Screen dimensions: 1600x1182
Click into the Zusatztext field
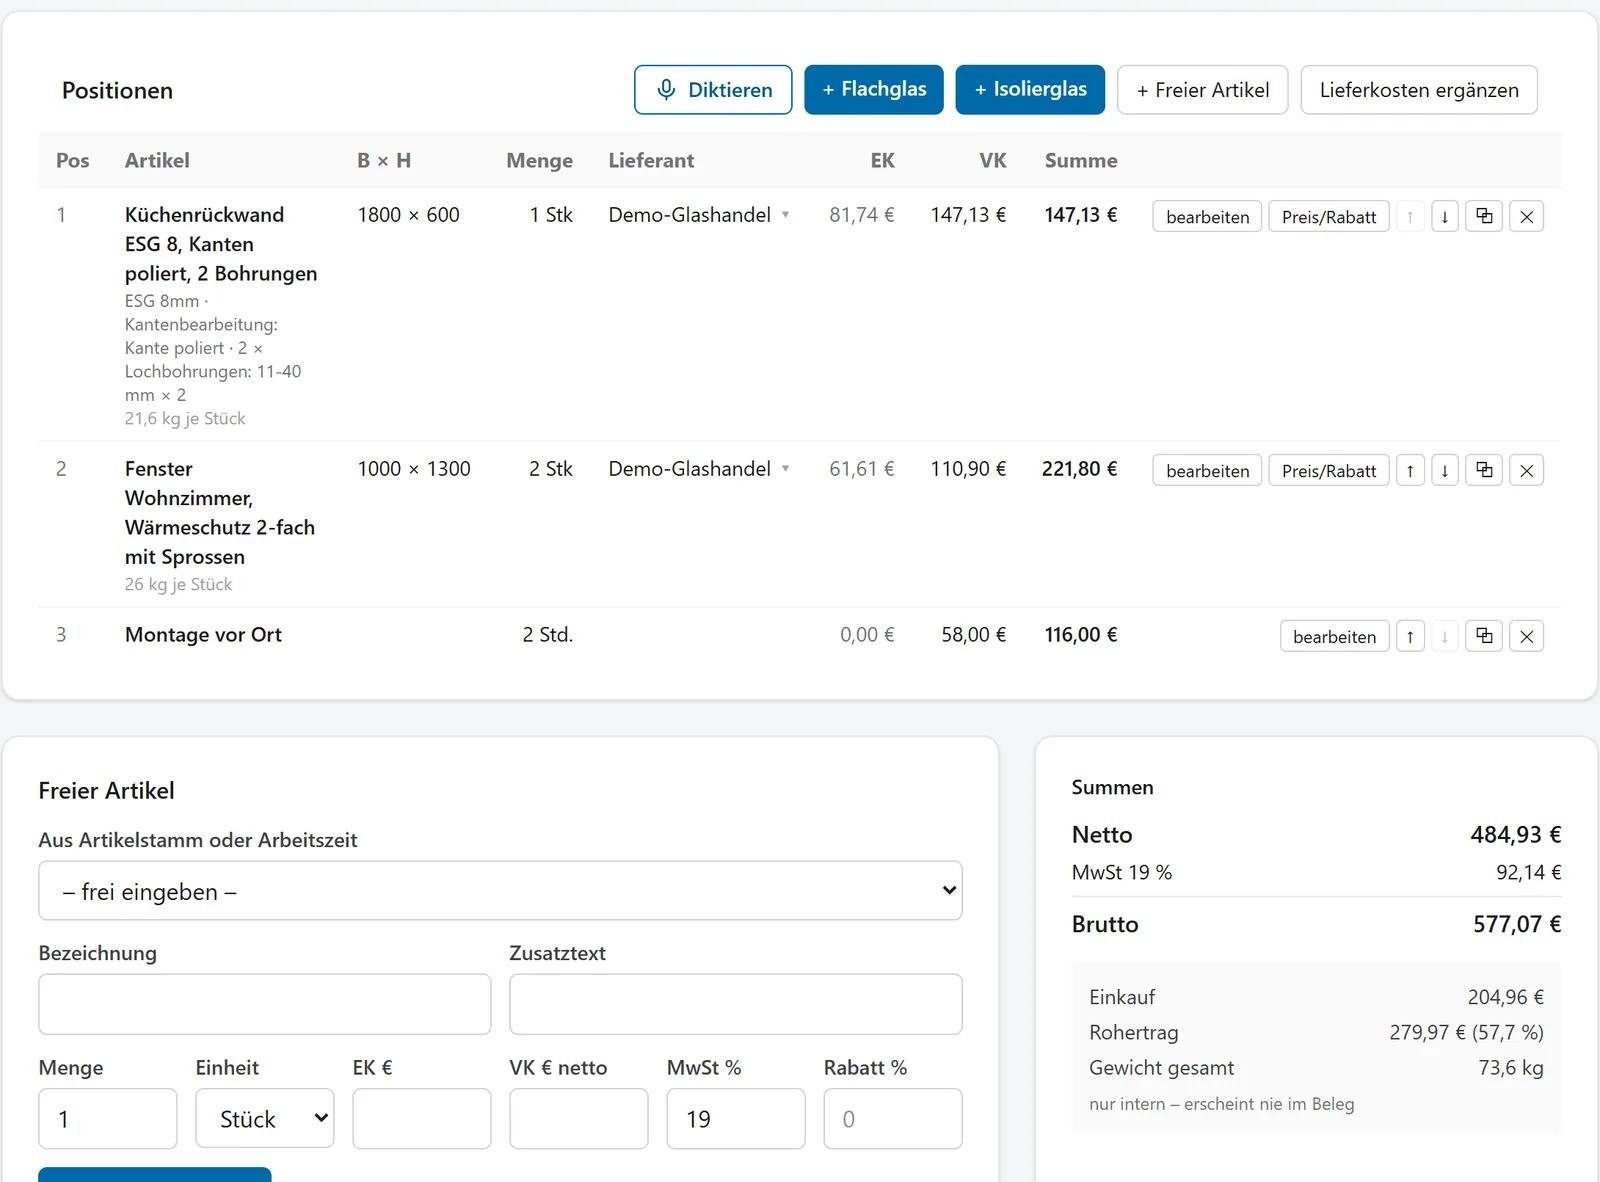(x=736, y=1004)
